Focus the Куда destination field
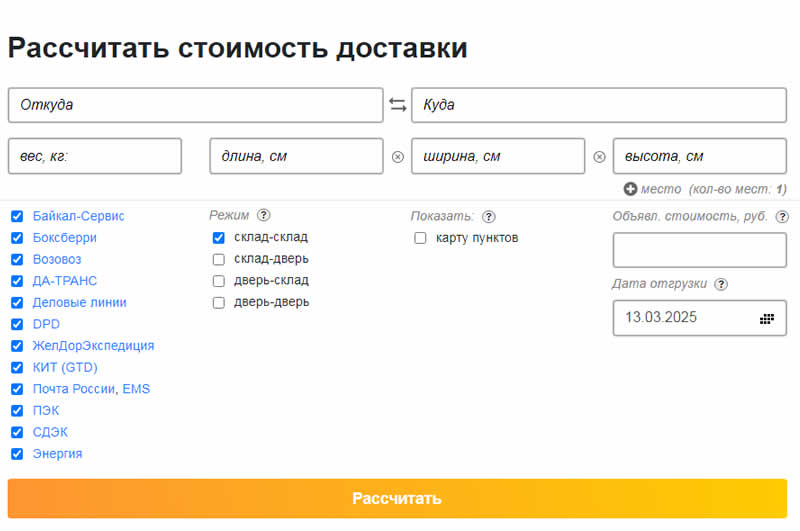This screenshot has height=531, width=800. pyautogui.click(x=599, y=105)
